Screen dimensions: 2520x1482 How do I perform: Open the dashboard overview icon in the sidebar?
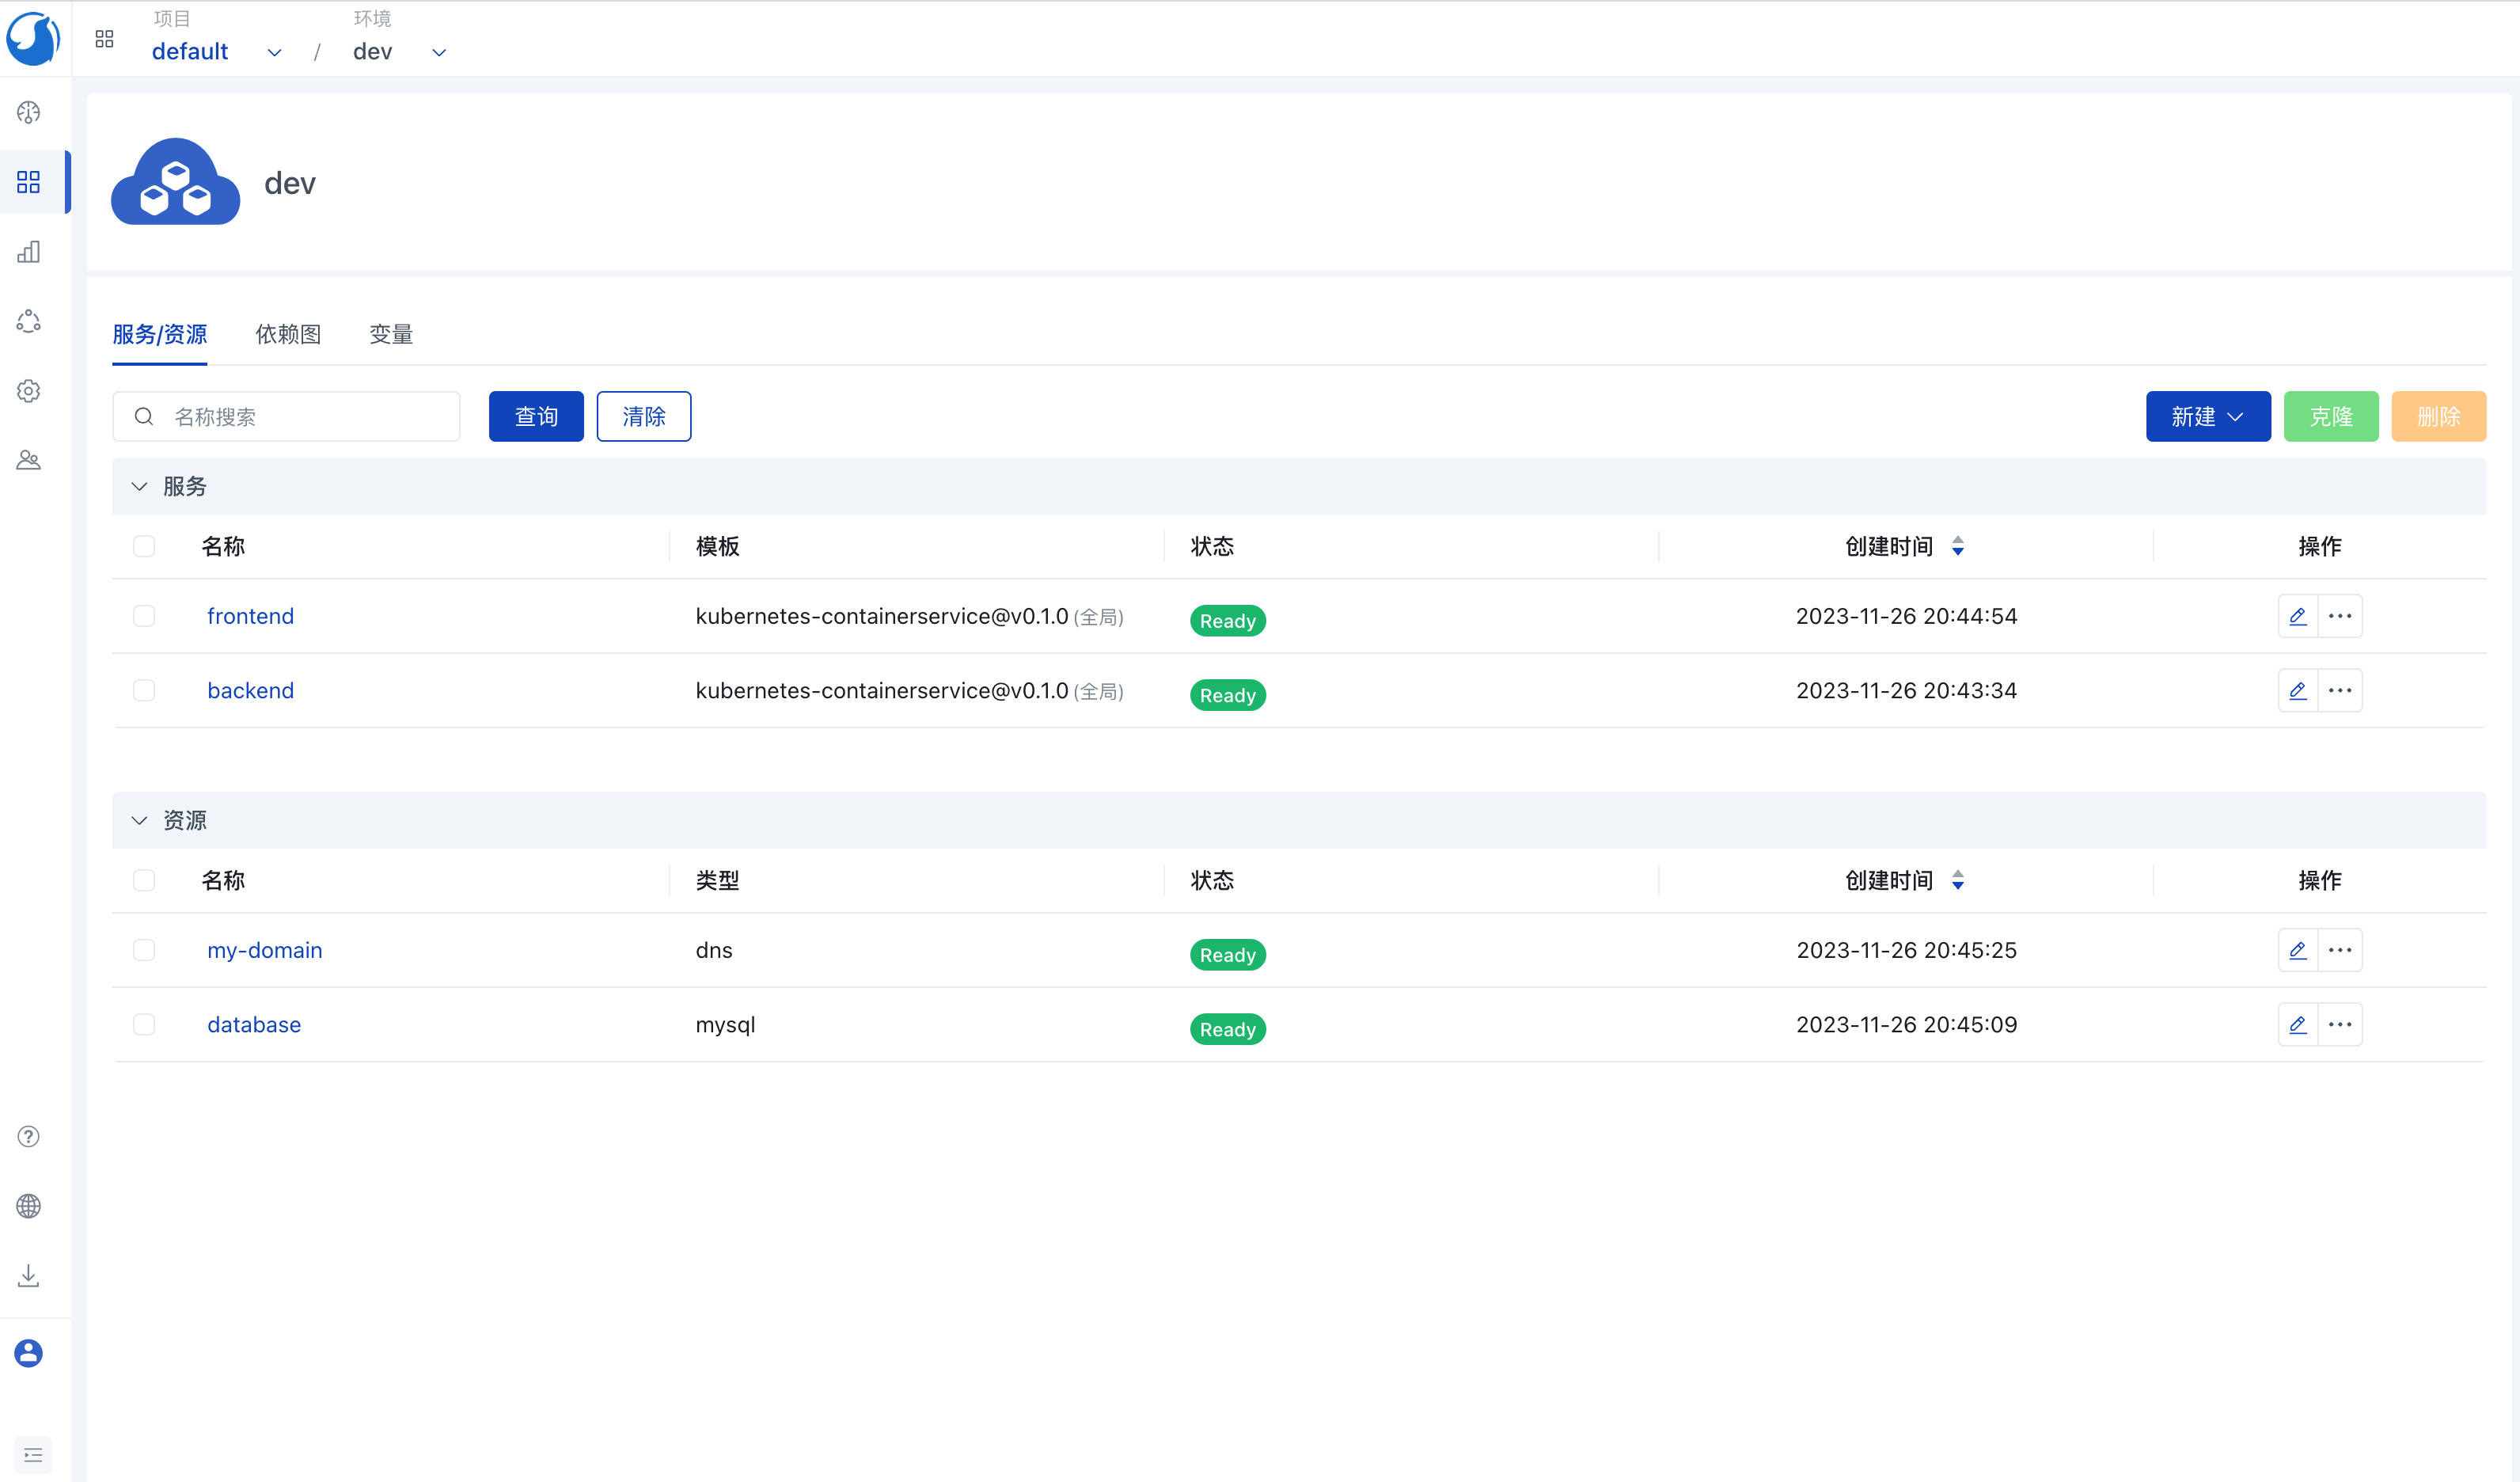29,112
